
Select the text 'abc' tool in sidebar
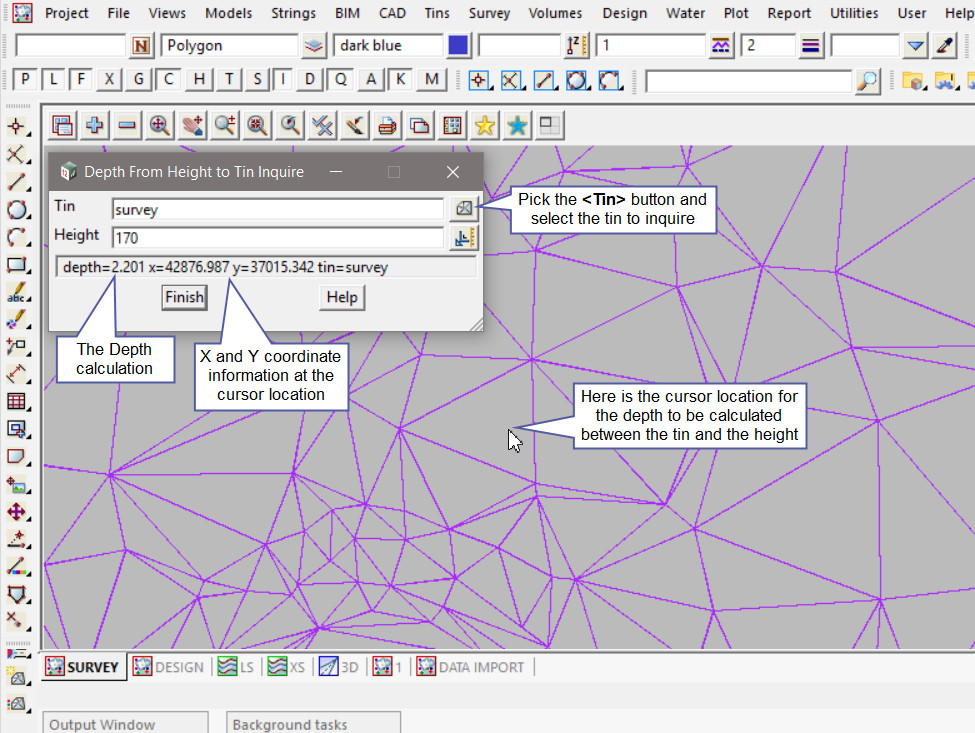pos(16,293)
